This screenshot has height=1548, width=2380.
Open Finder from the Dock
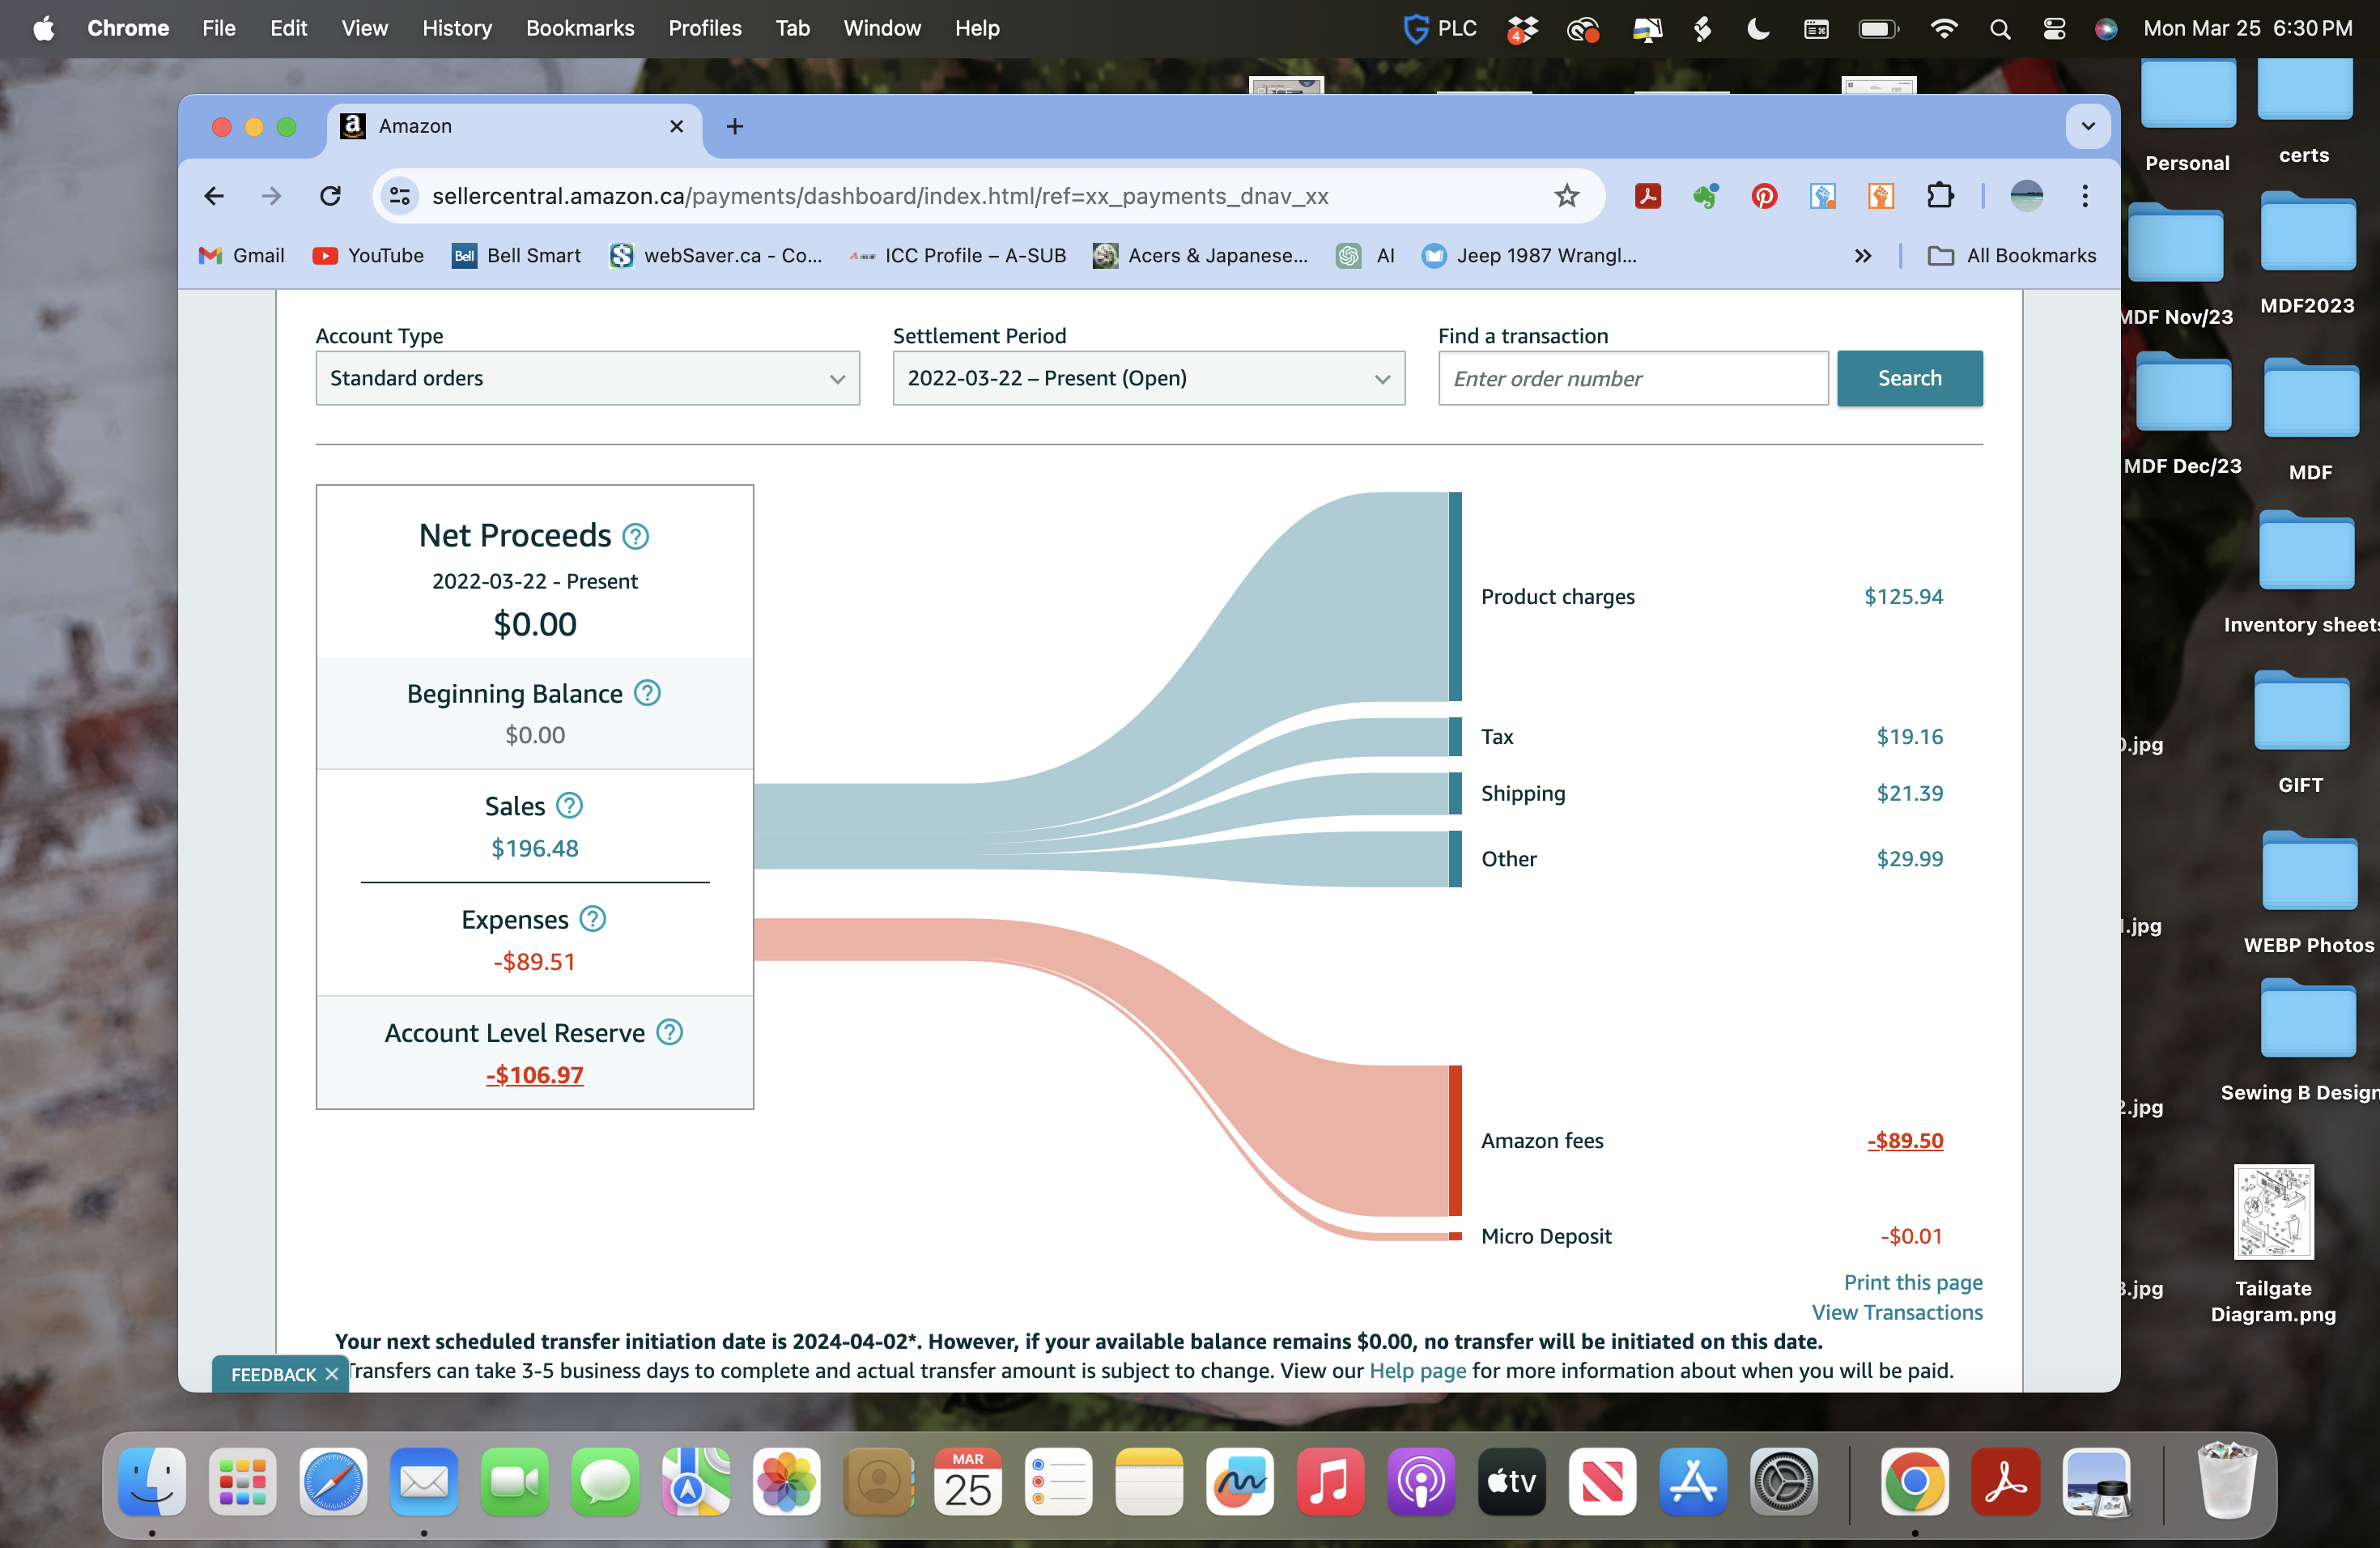point(152,1482)
